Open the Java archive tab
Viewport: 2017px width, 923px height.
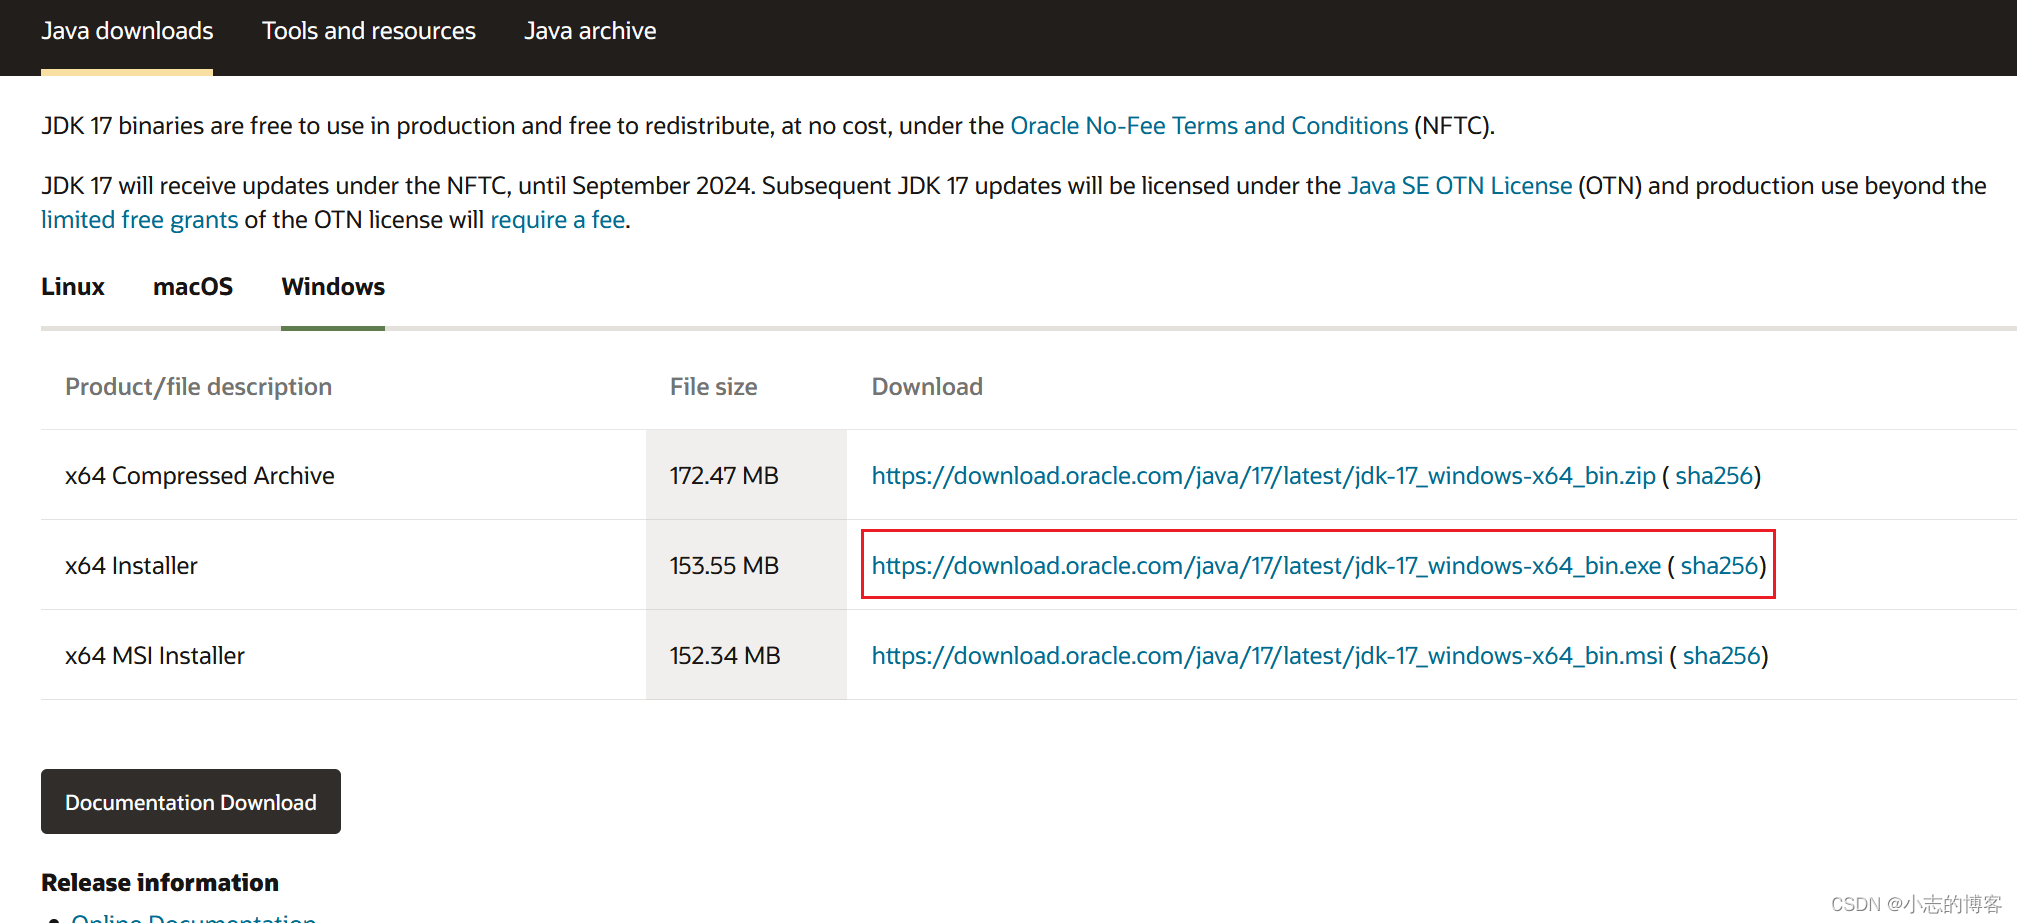(x=590, y=31)
